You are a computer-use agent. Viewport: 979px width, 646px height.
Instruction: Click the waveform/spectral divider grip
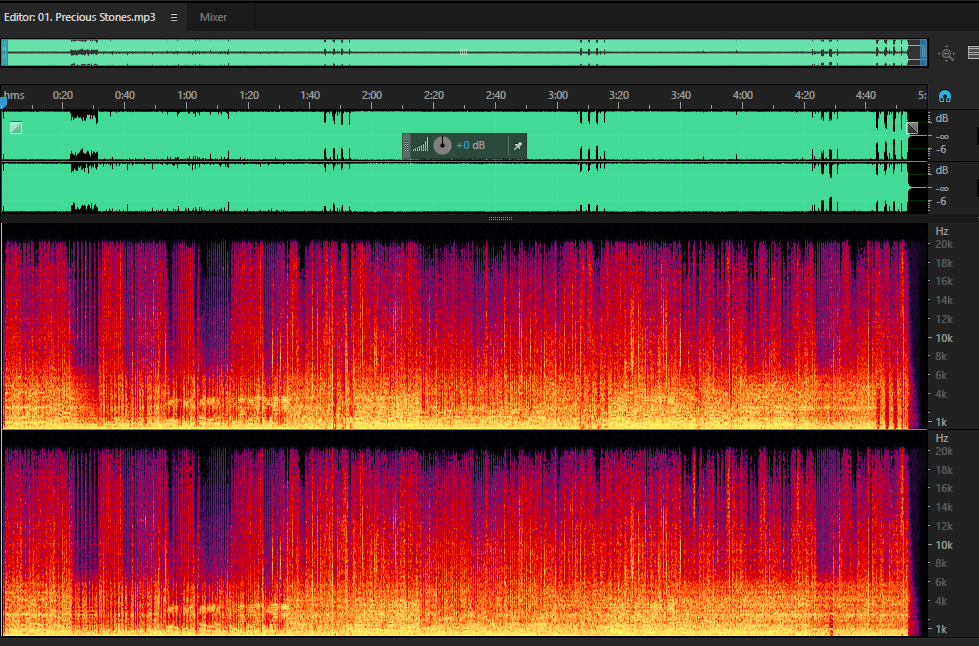[x=500, y=218]
